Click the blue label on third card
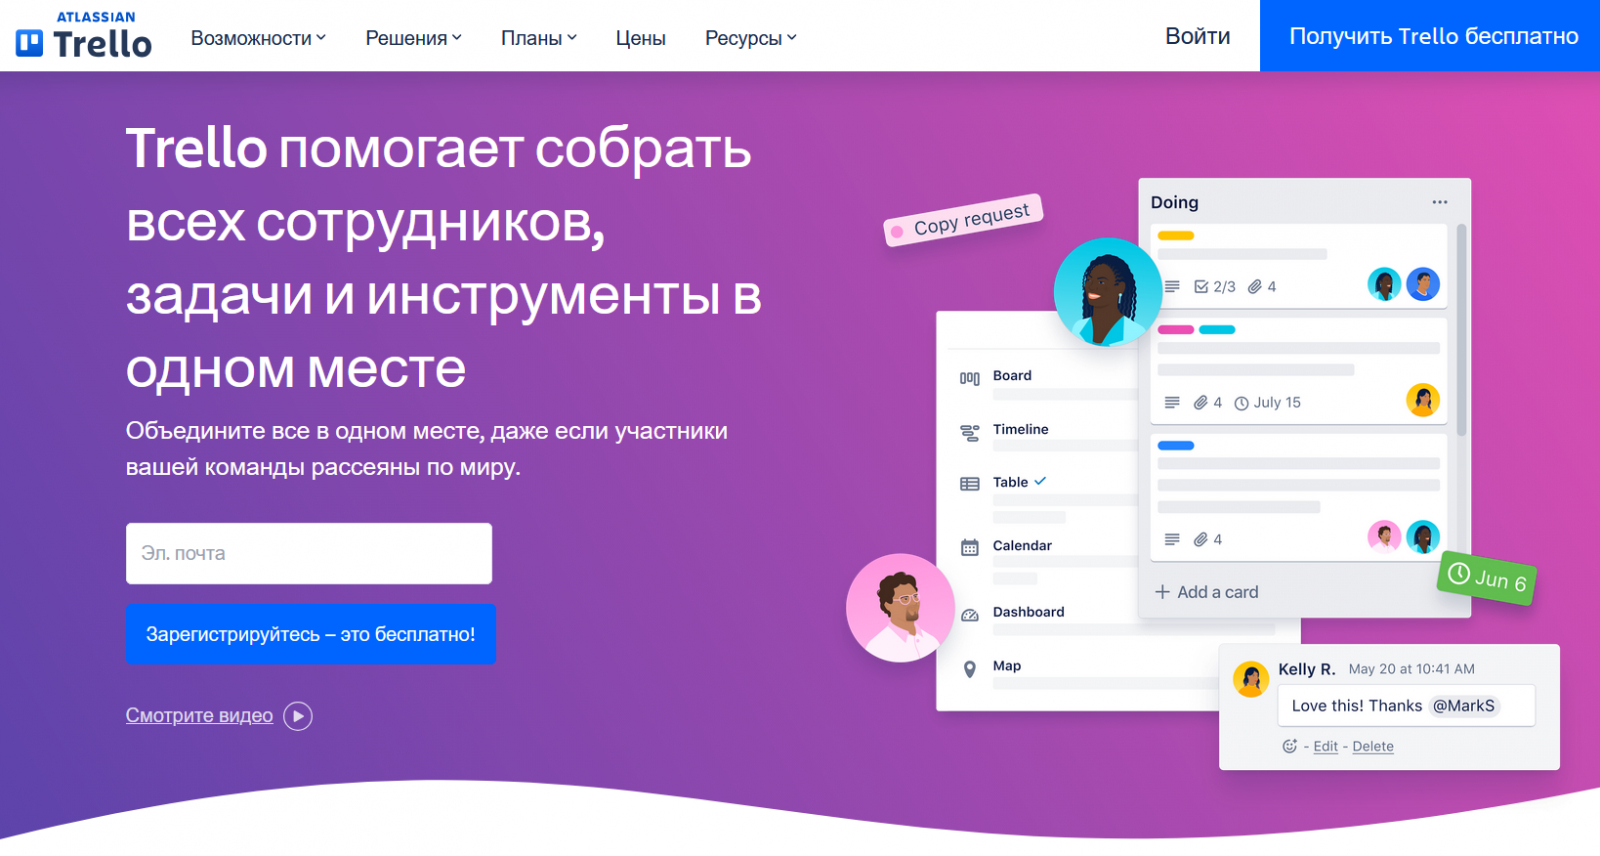Screen dimensions: 1600x856 [1176, 446]
